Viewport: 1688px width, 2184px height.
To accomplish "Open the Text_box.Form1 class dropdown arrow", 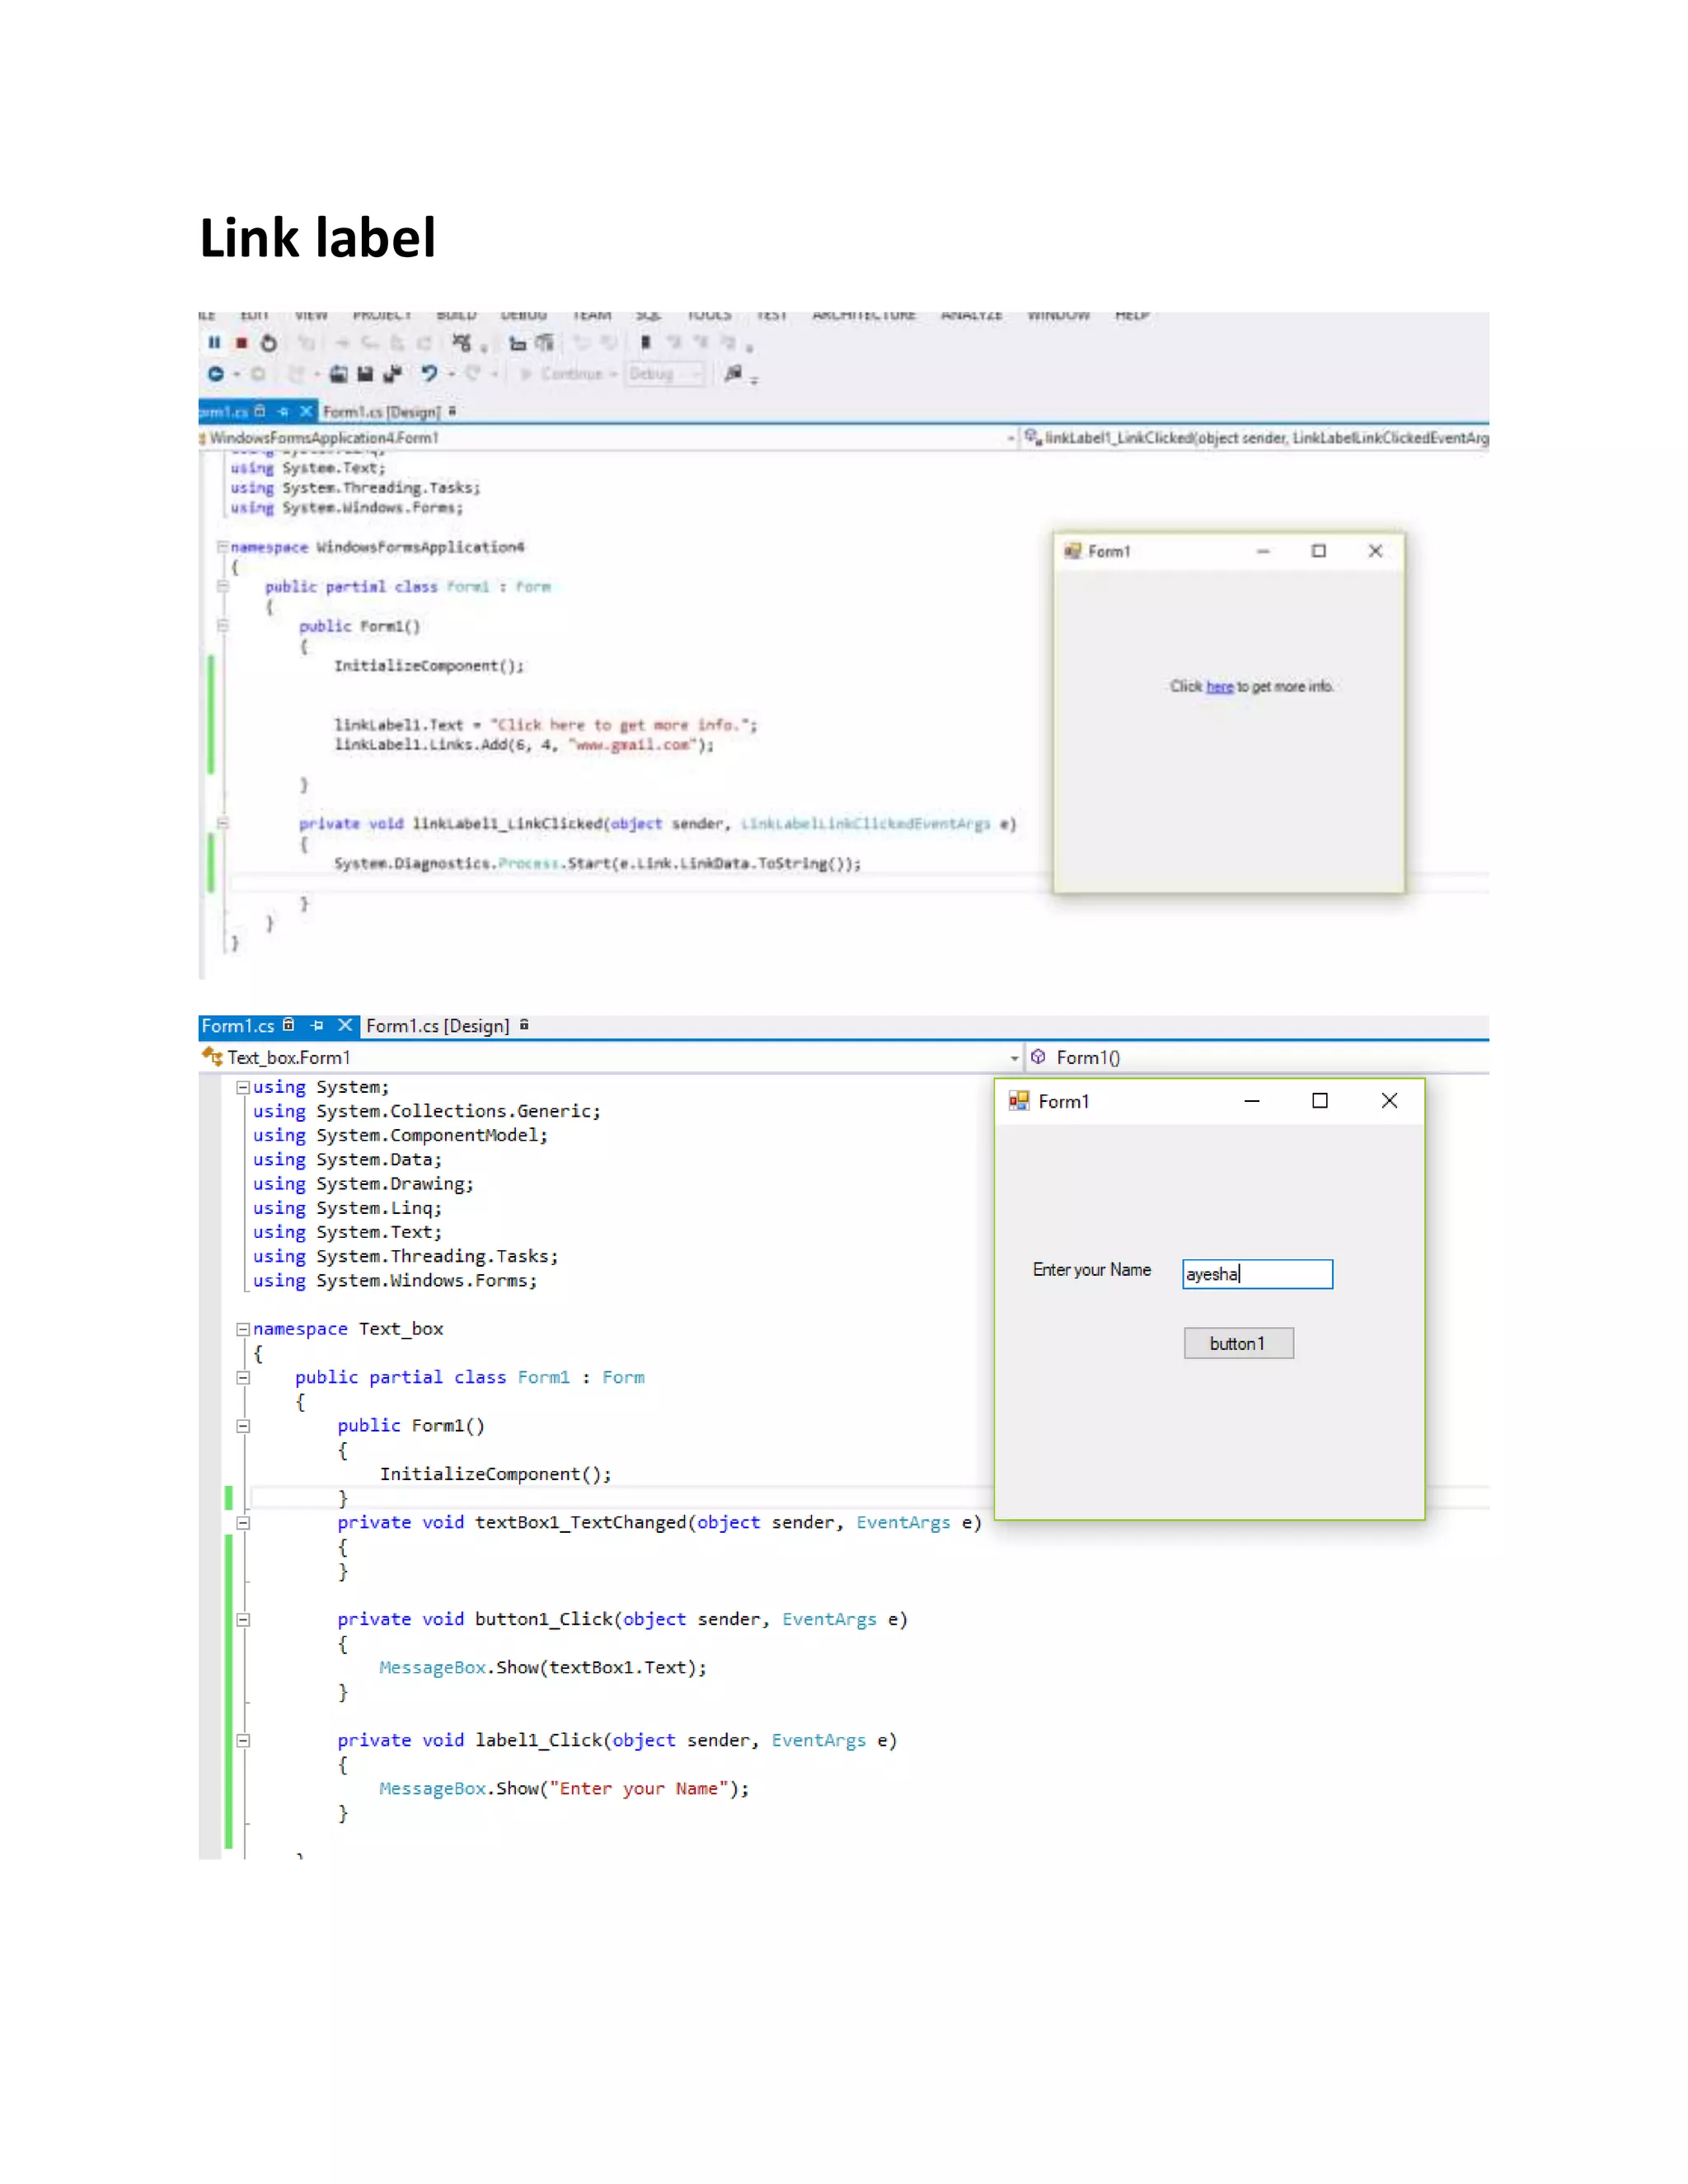I will coord(1014,1058).
